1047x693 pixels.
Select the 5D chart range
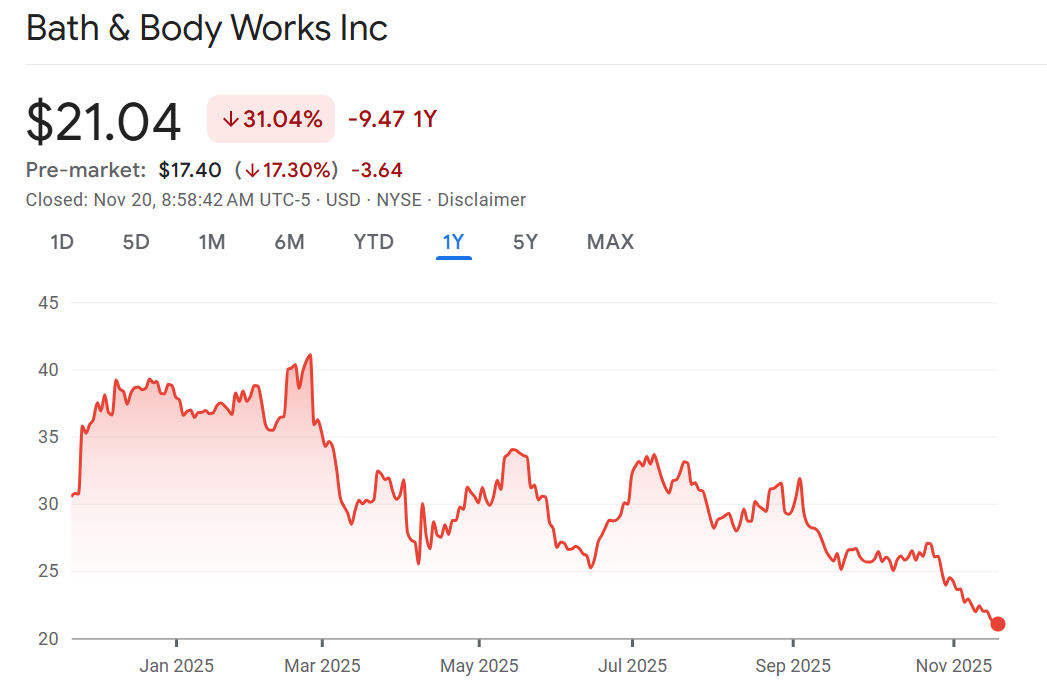click(136, 242)
